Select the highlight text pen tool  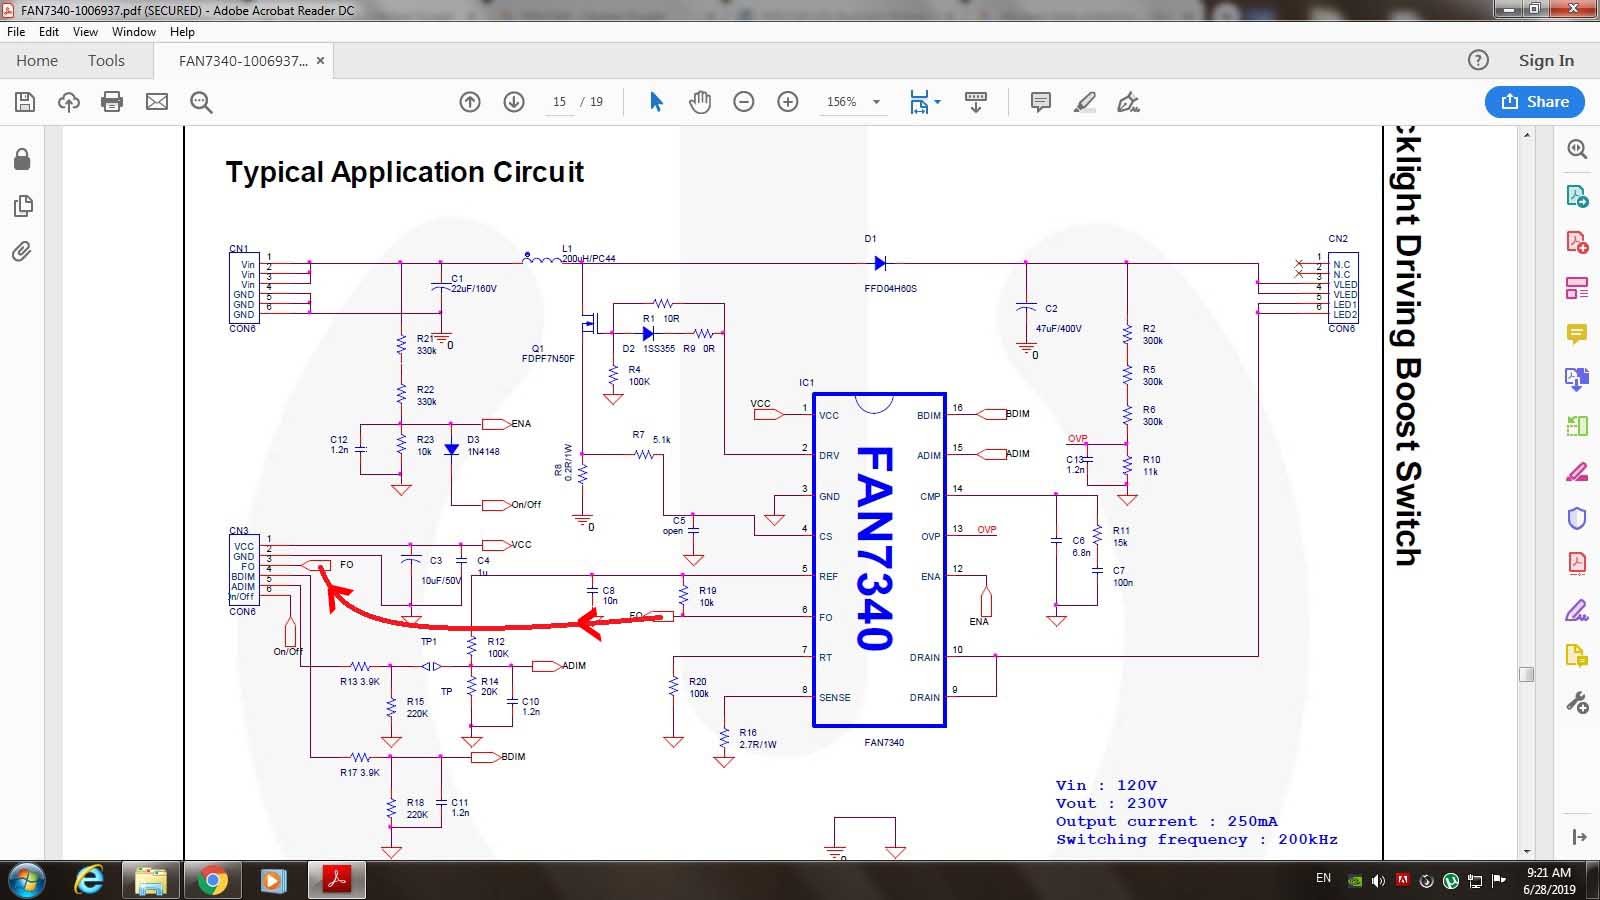(1085, 102)
